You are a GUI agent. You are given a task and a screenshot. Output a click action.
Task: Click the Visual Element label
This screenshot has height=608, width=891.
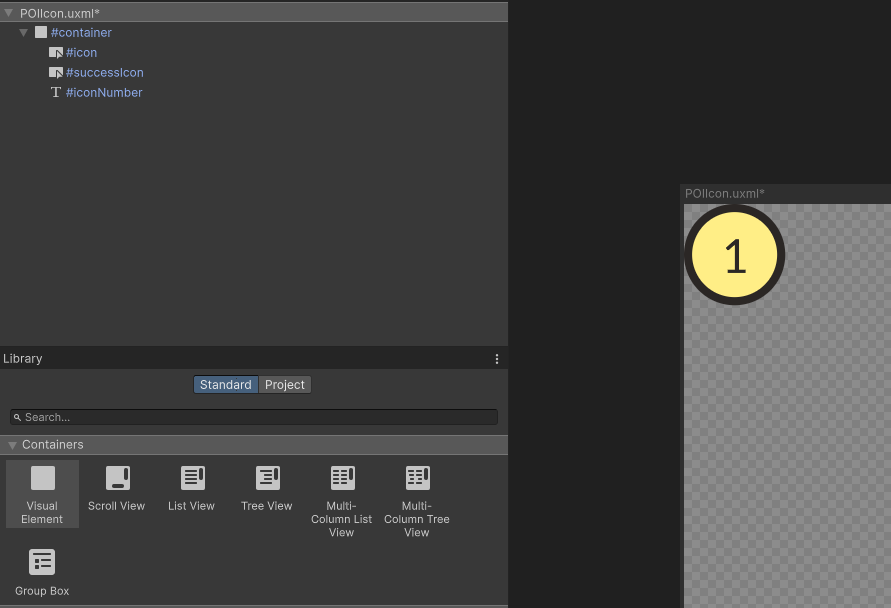pos(42,513)
